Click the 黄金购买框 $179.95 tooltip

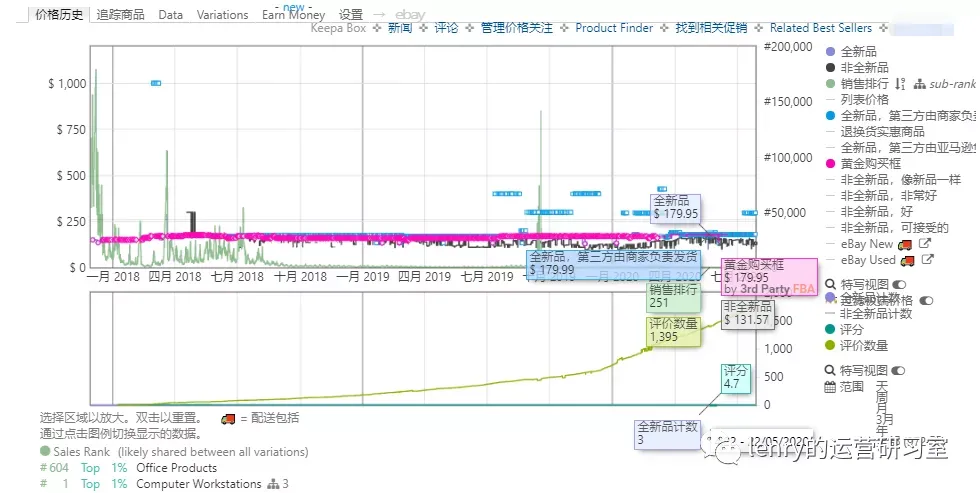[x=769, y=277]
